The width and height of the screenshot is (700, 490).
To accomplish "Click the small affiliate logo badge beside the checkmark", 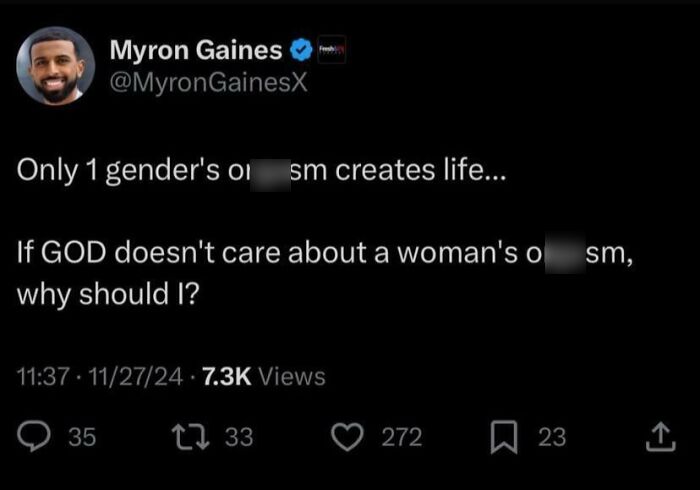I will [x=330, y=49].
